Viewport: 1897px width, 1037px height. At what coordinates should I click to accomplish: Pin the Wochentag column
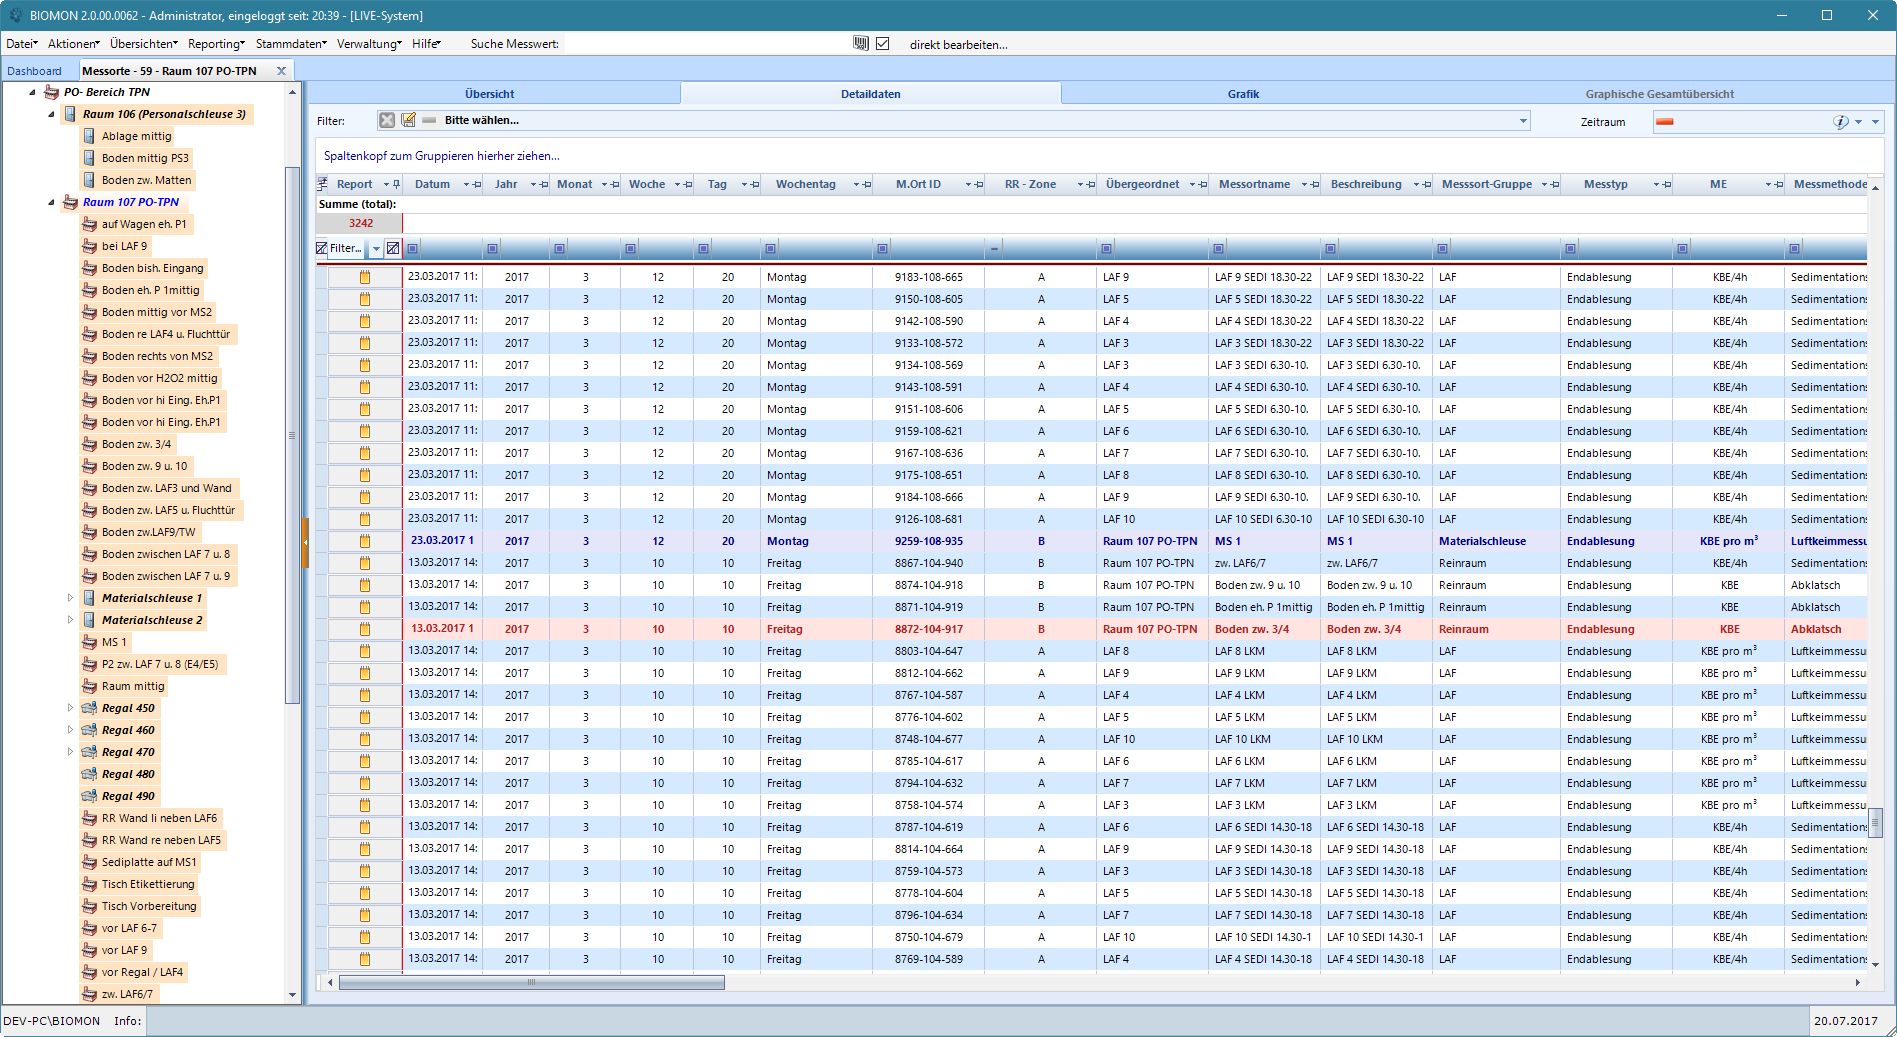coord(867,184)
